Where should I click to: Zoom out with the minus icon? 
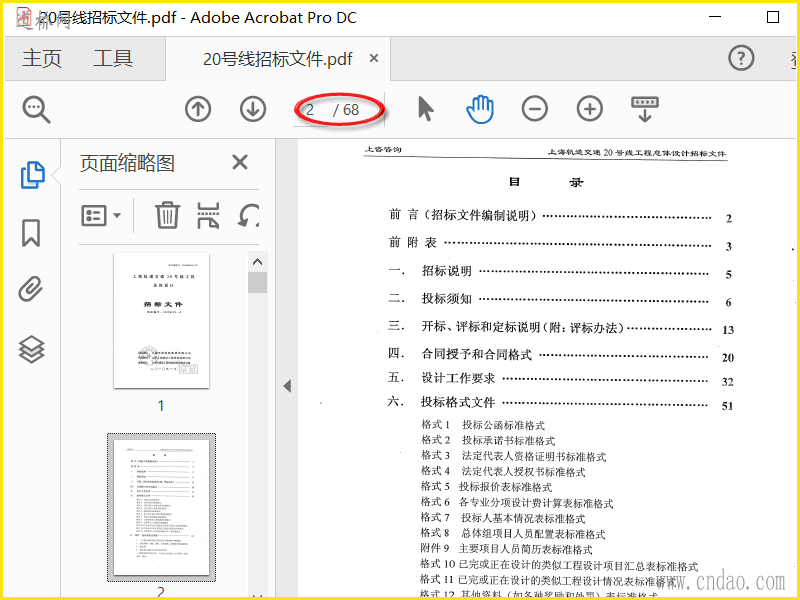coord(535,109)
